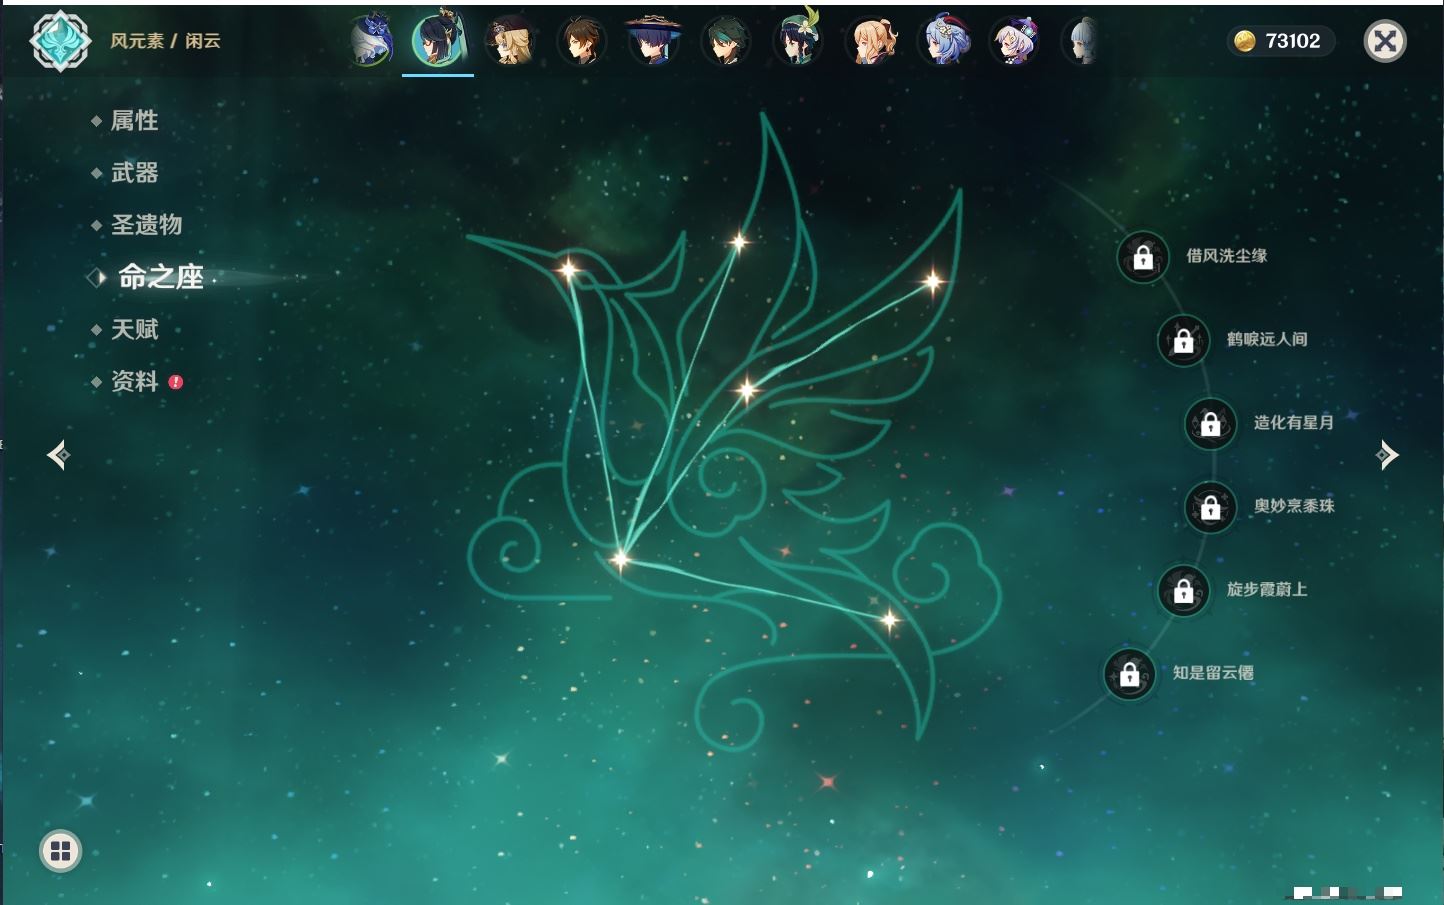1444x905 pixels.
Task: Select the 命之座 constellation menu item
Action: point(160,277)
